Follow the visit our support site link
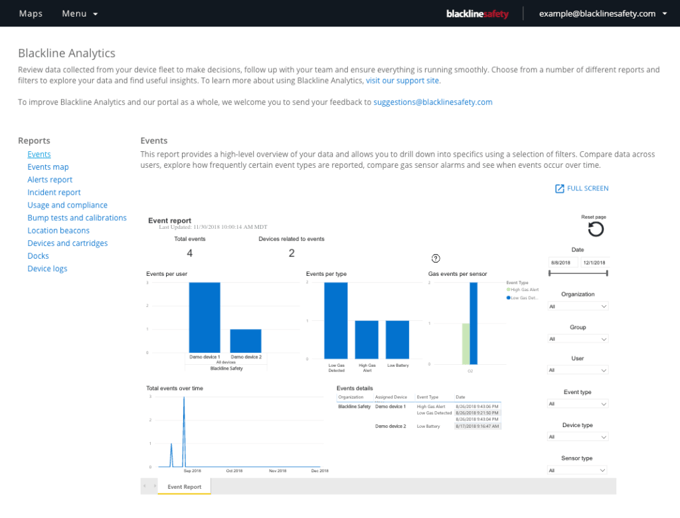680x518 pixels. [x=402, y=81]
